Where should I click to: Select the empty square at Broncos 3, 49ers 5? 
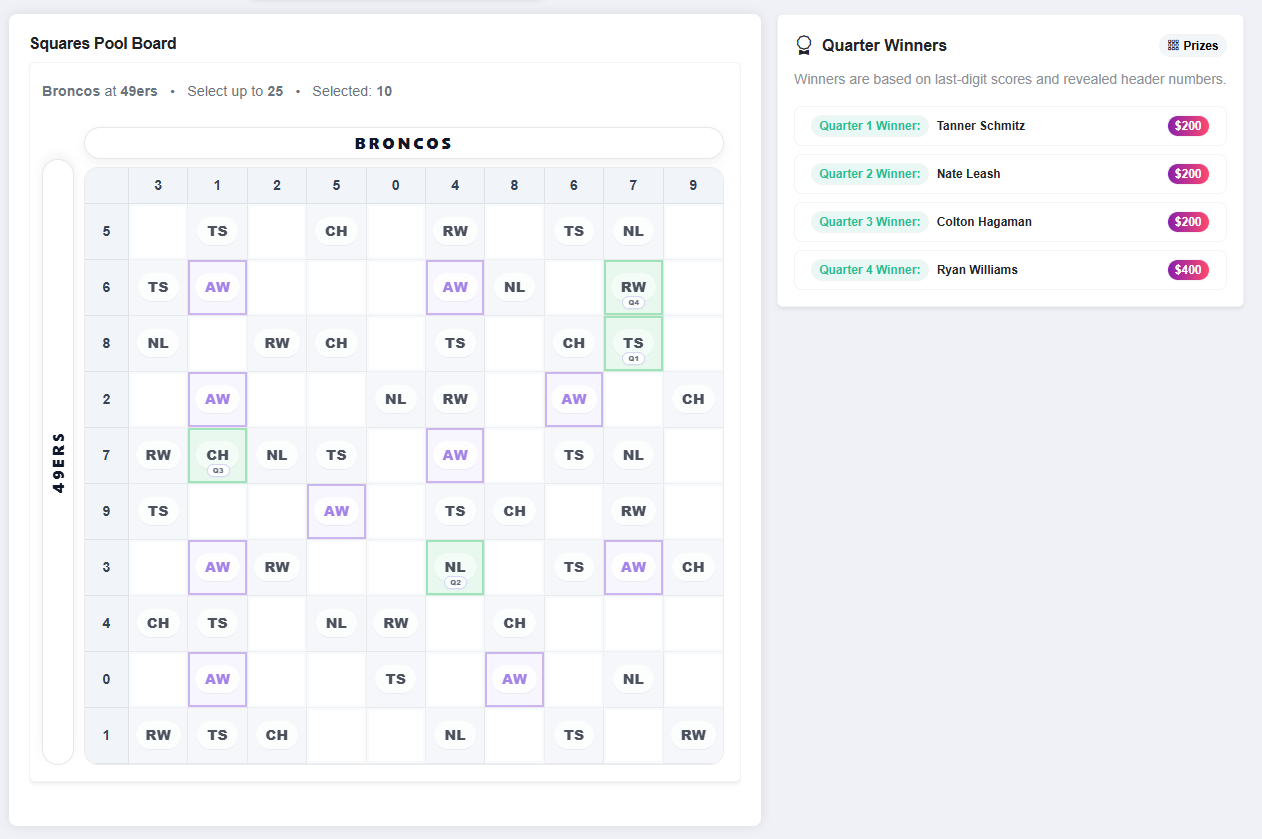[158, 231]
